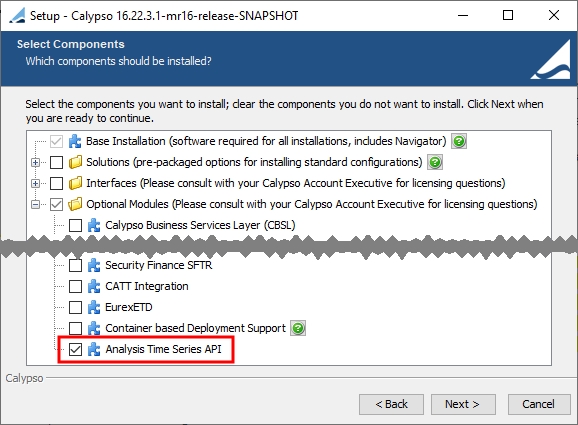Viewport: 578px width, 425px height.
Task: Click the Calypso sail logo in title bar
Action: click(17, 15)
